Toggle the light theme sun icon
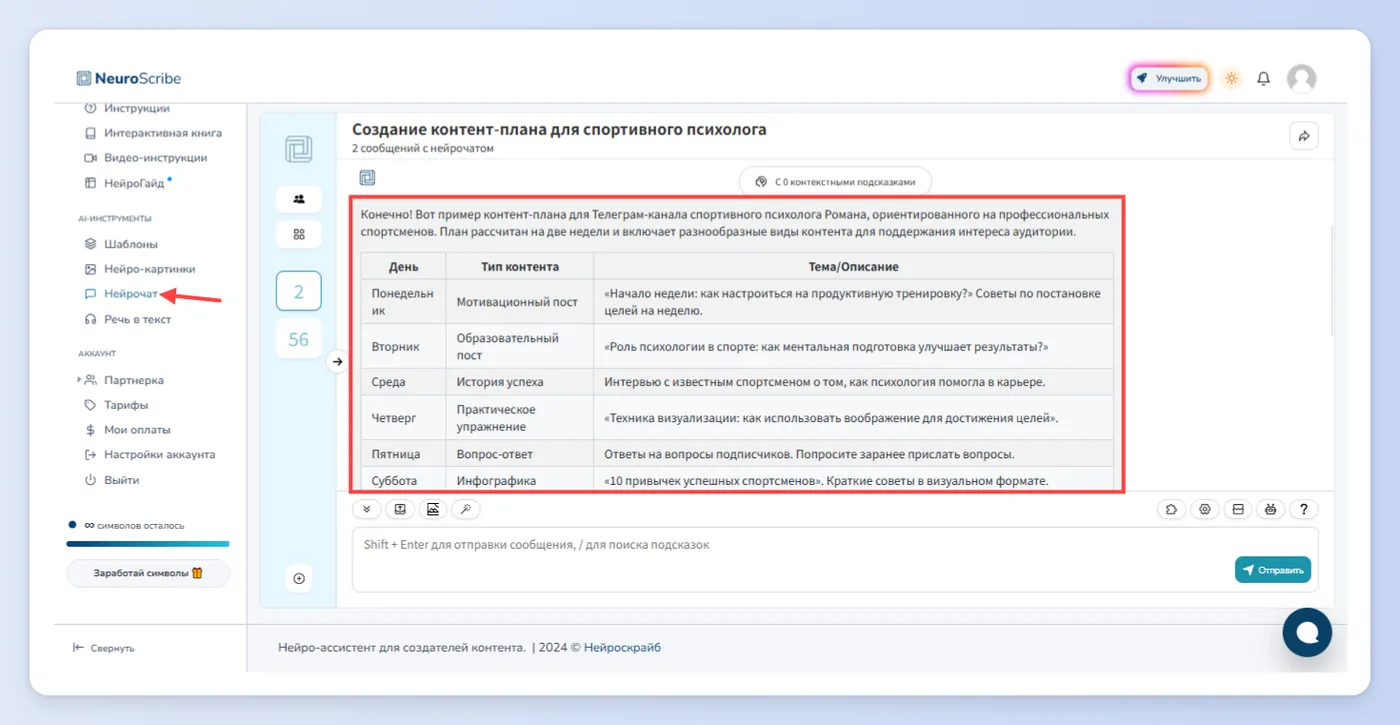 pos(1231,78)
